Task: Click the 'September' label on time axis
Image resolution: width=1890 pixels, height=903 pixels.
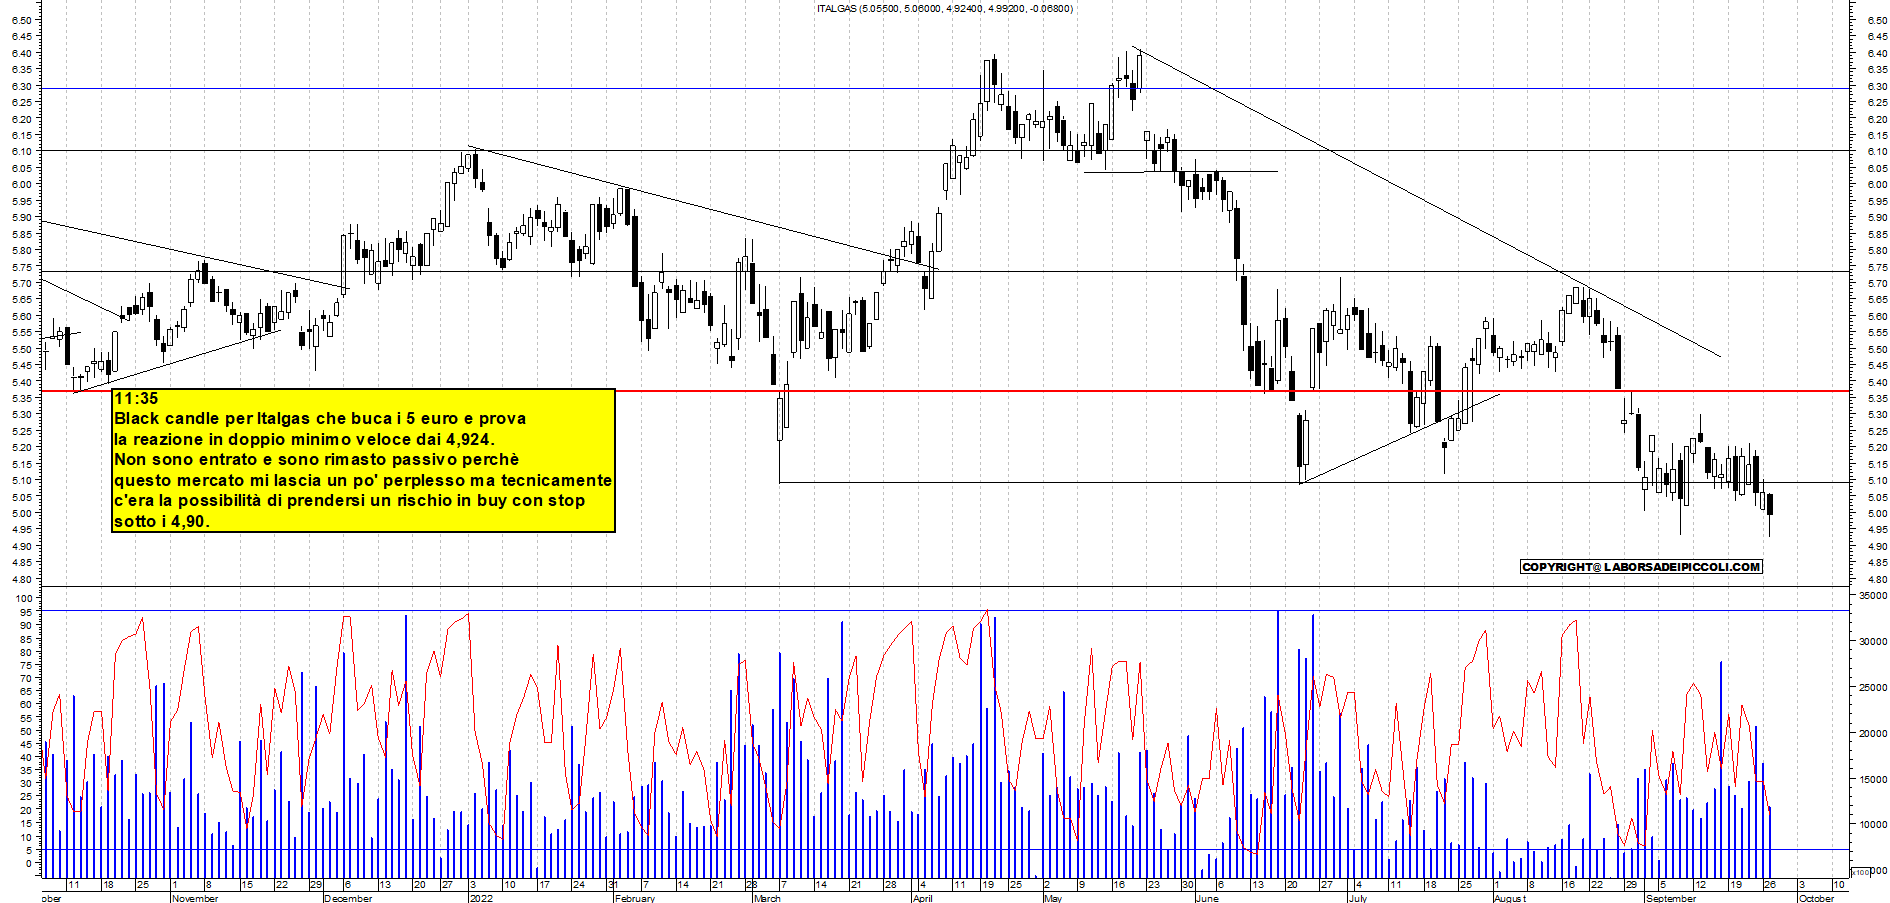Action: click(1671, 898)
